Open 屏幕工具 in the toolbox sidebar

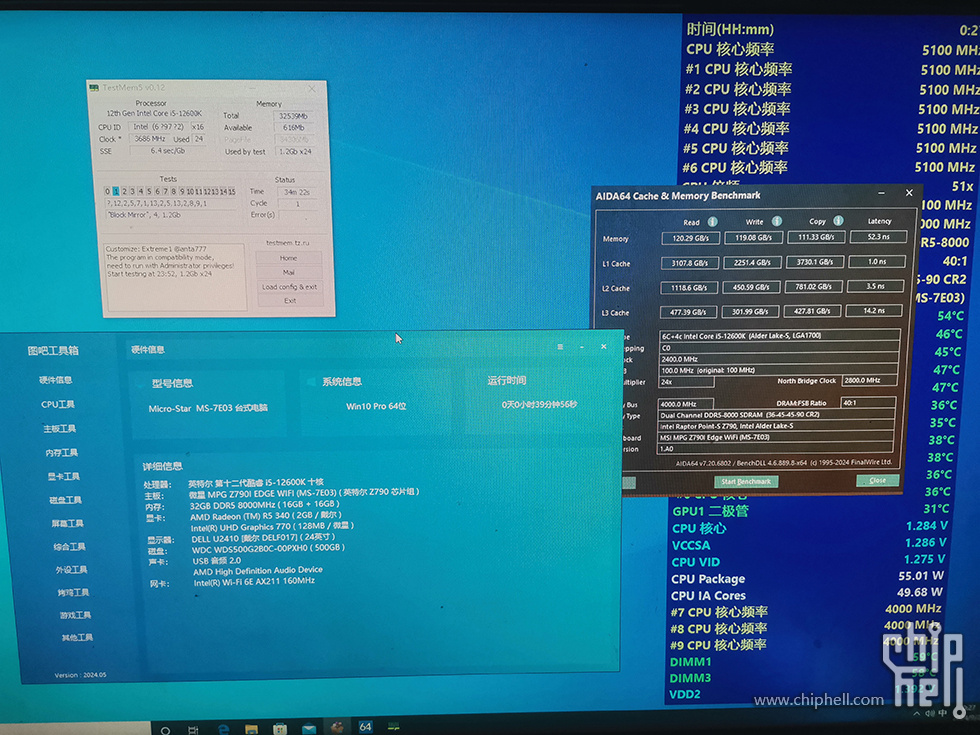[x=68, y=523]
